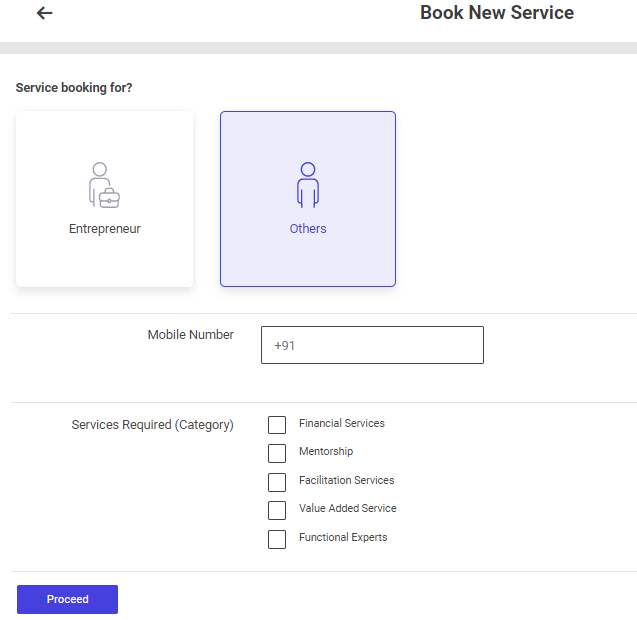
Task: Check the Facilitation Services box
Action: [277, 482]
